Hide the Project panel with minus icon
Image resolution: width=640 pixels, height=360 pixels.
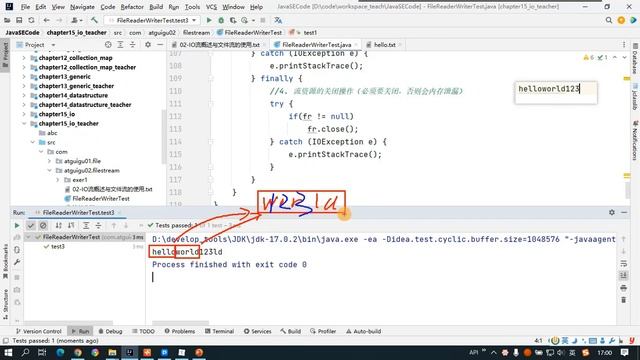(160, 44)
